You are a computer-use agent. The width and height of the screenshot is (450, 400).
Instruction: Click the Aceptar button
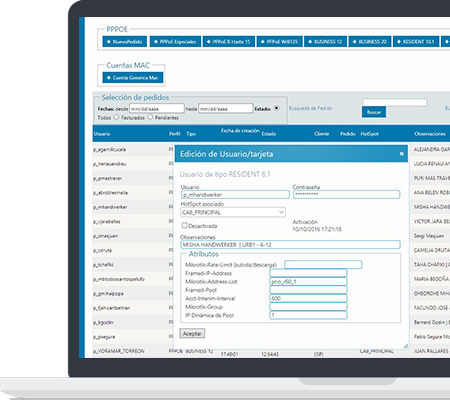tap(192, 333)
